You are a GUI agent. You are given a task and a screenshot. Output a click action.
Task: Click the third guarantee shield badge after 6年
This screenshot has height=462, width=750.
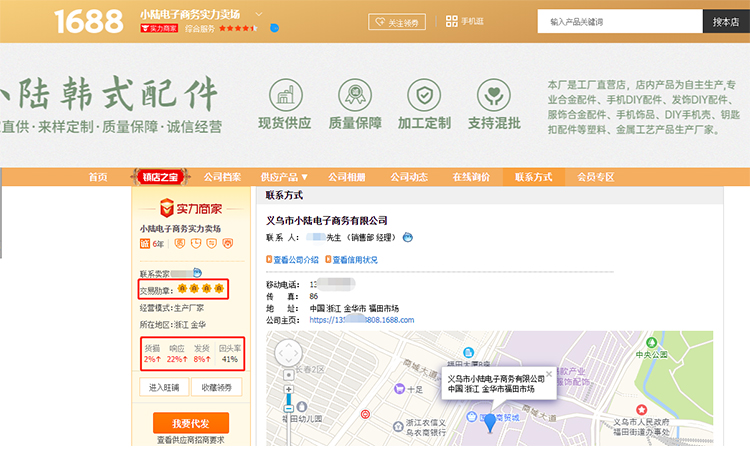[x=211, y=243]
